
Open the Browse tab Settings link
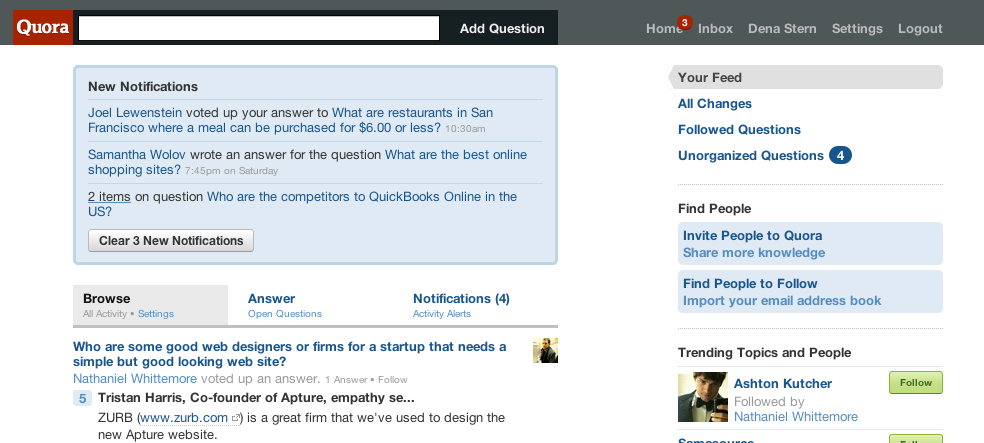click(x=156, y=314)
